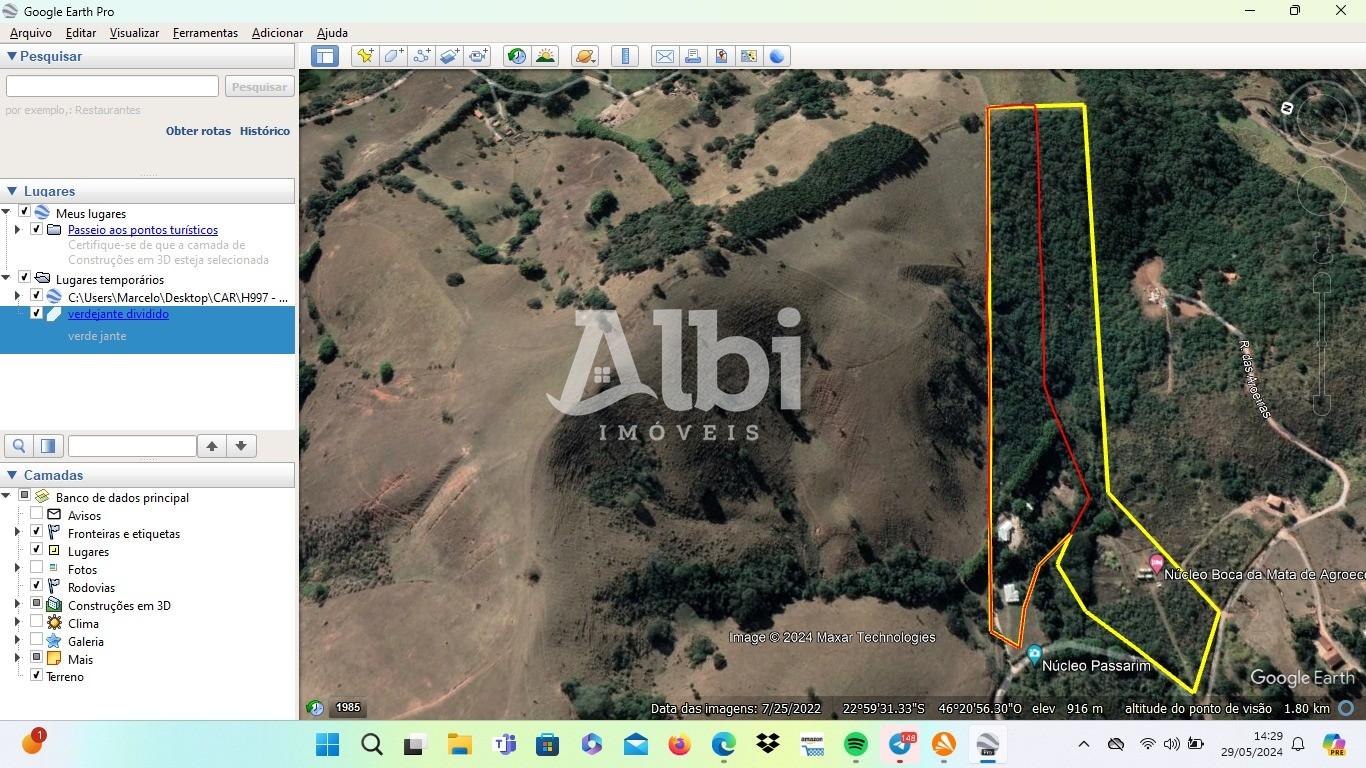1366x768 pixels.
Task: Open the Adicionar menu
Action: click(x=277, y=33)
